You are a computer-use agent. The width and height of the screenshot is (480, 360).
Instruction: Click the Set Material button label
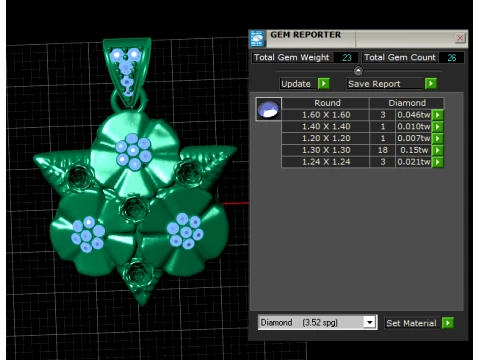[411, 323]
